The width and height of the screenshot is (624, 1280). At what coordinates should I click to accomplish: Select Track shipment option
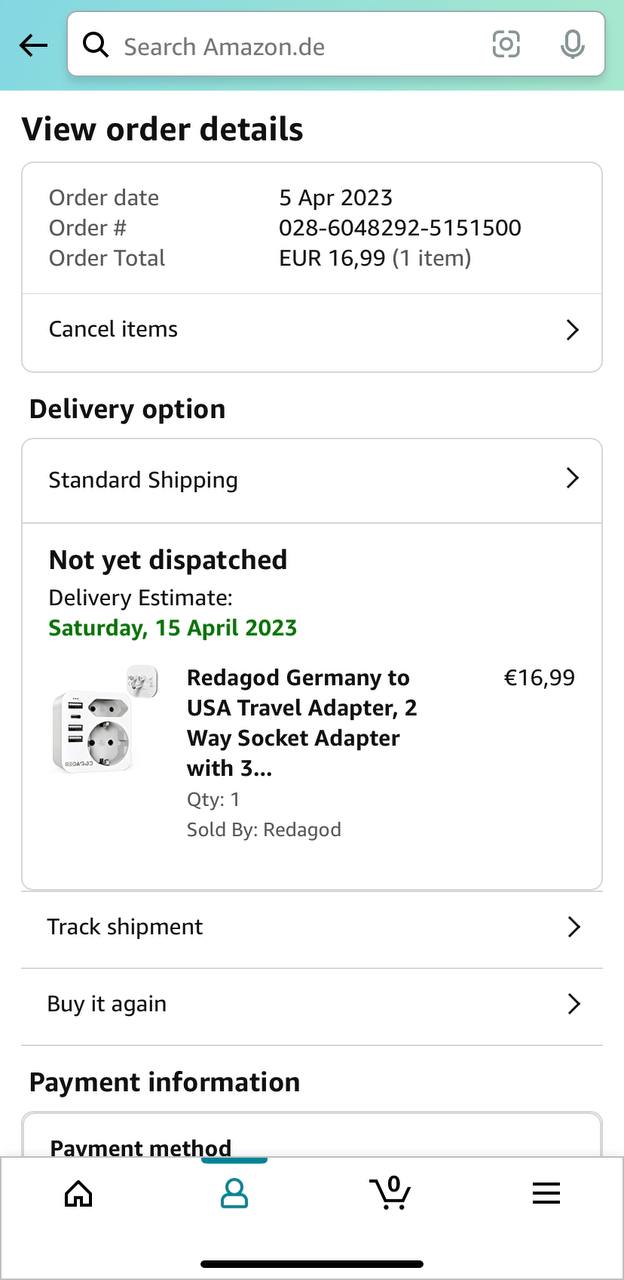pyautogui.click(x=125, y=927)
